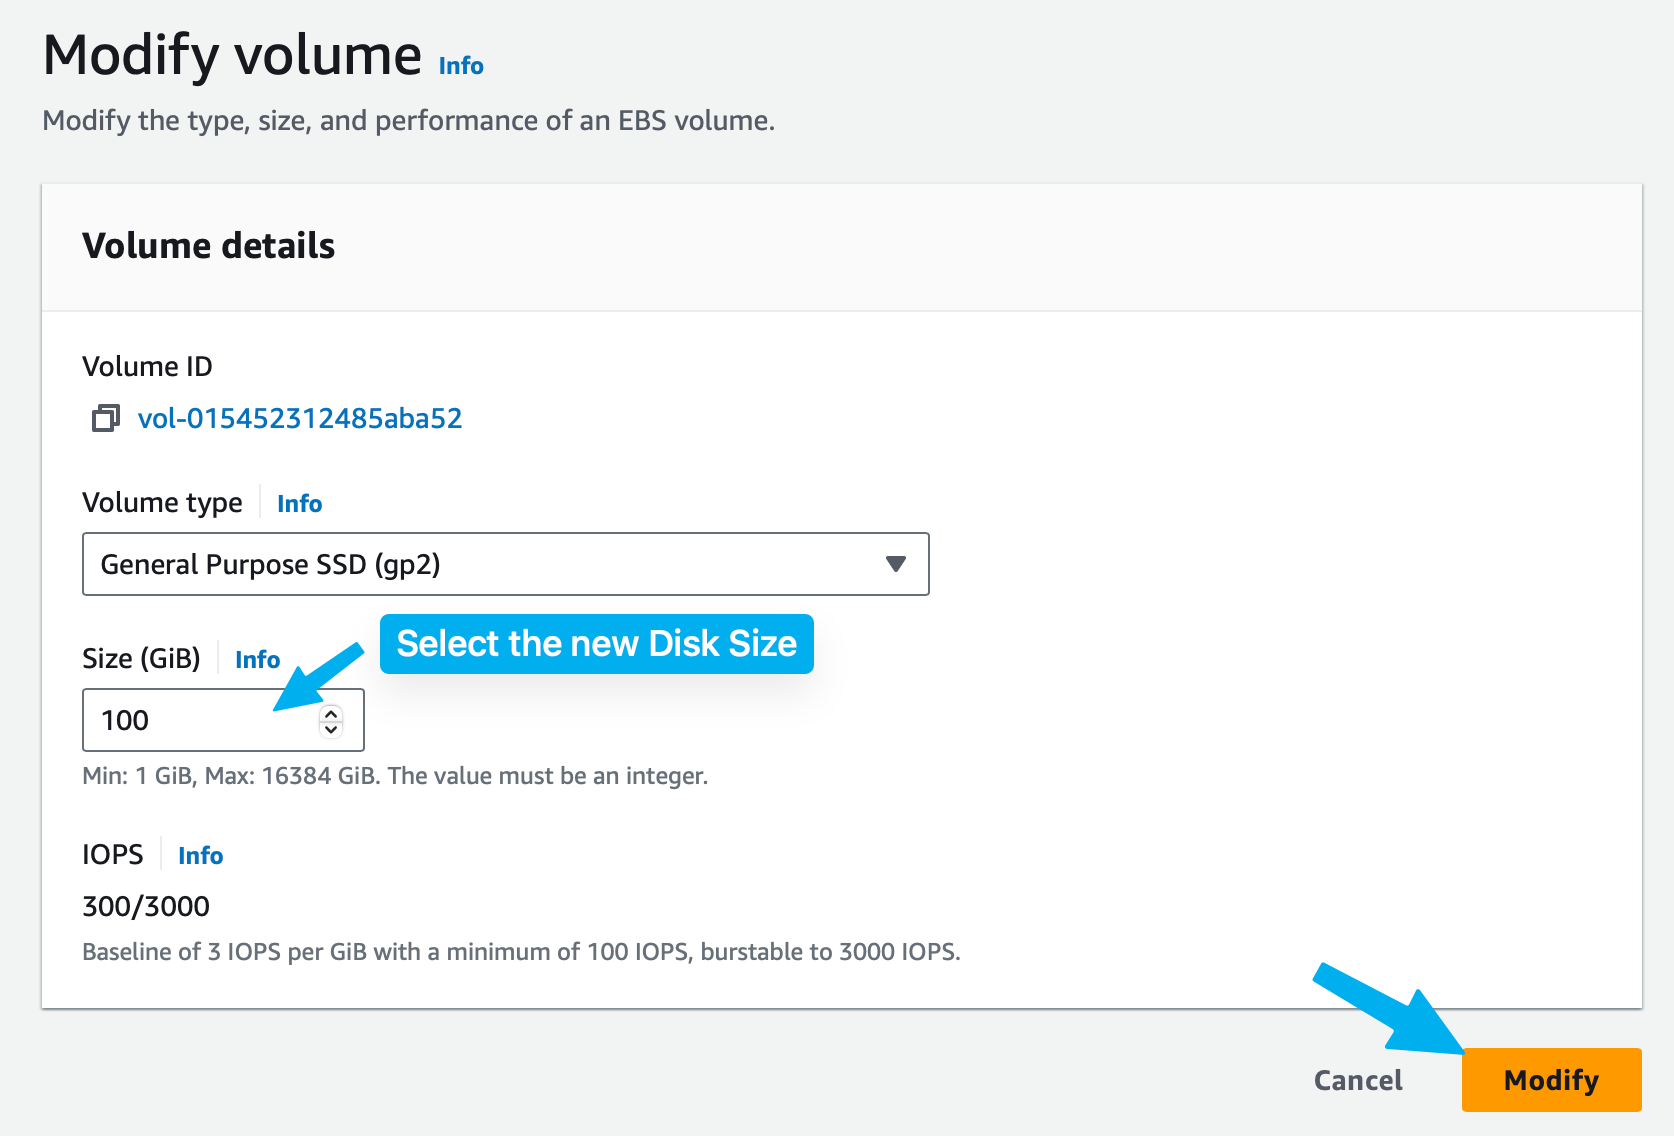Click the 300/3000 IOPS value

(x=146, y=906)
